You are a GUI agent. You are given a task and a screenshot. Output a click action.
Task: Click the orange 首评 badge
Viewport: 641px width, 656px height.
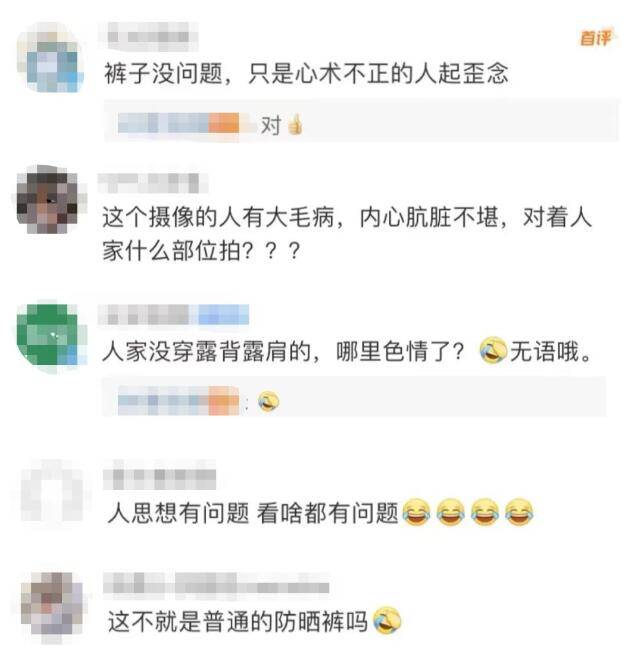(595, 38)
